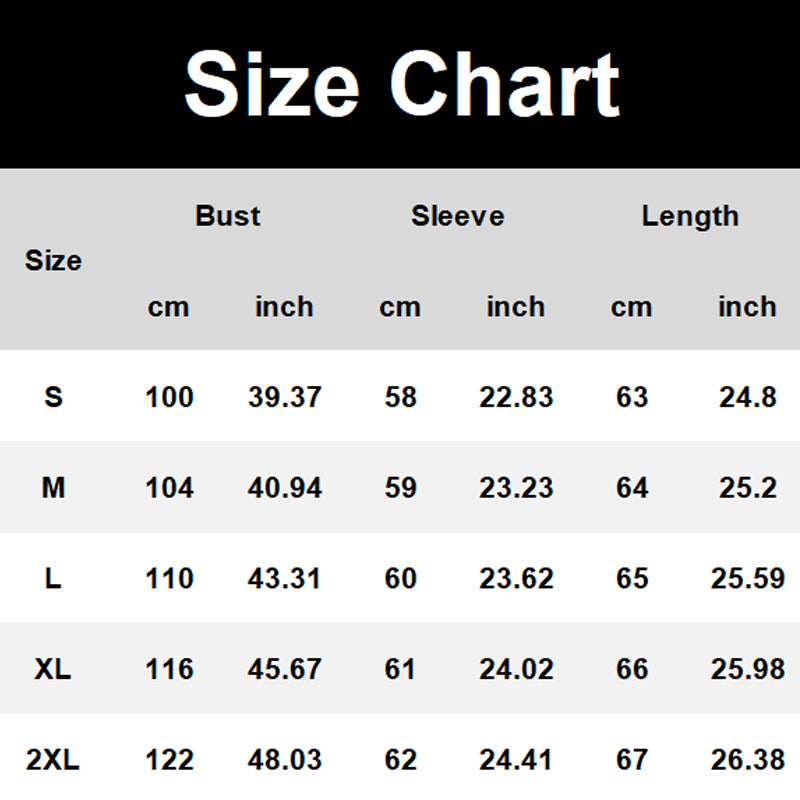This screenshot has width=800, height=800.
Task: Click the 23.62 sleeve inch value
Action: (x=516, y=579)
